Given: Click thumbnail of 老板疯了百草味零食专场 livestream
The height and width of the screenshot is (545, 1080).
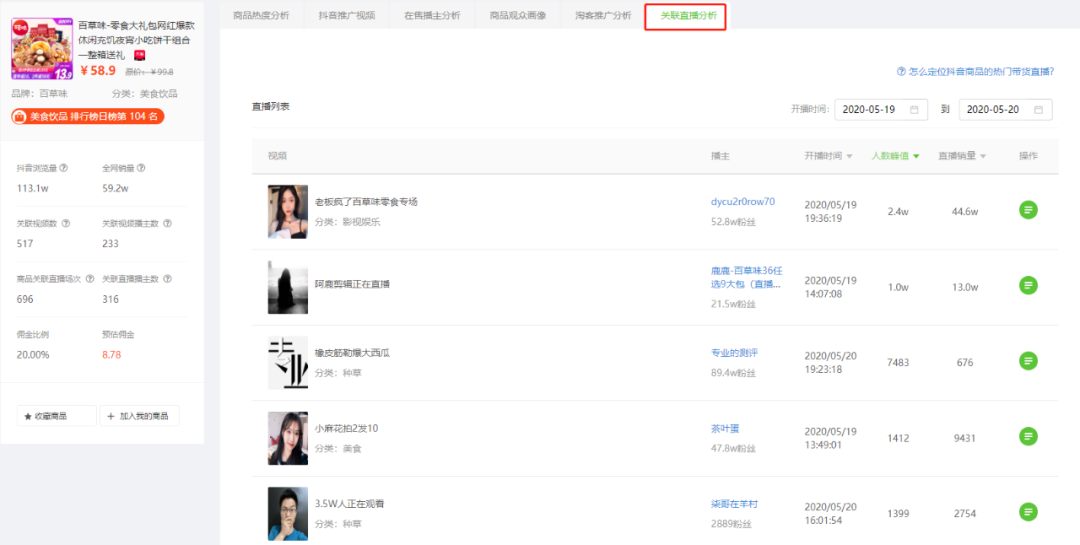Looking at the screenshot, I should (x=288, y=212).
